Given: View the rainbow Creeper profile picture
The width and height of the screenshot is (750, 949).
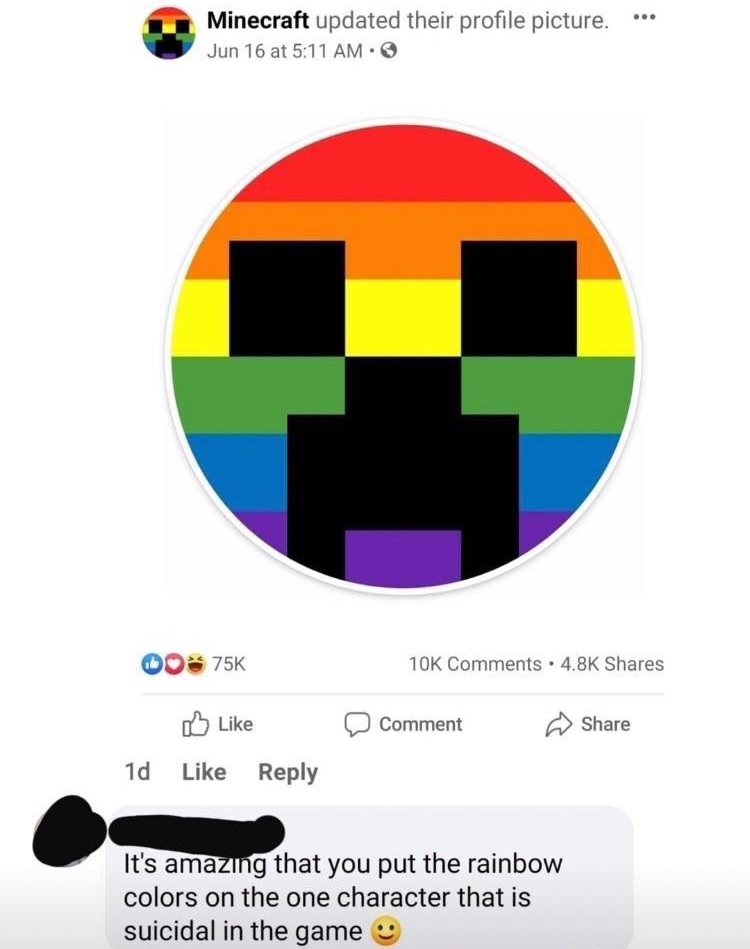Looking at the screenshot, I should [403, 356].
